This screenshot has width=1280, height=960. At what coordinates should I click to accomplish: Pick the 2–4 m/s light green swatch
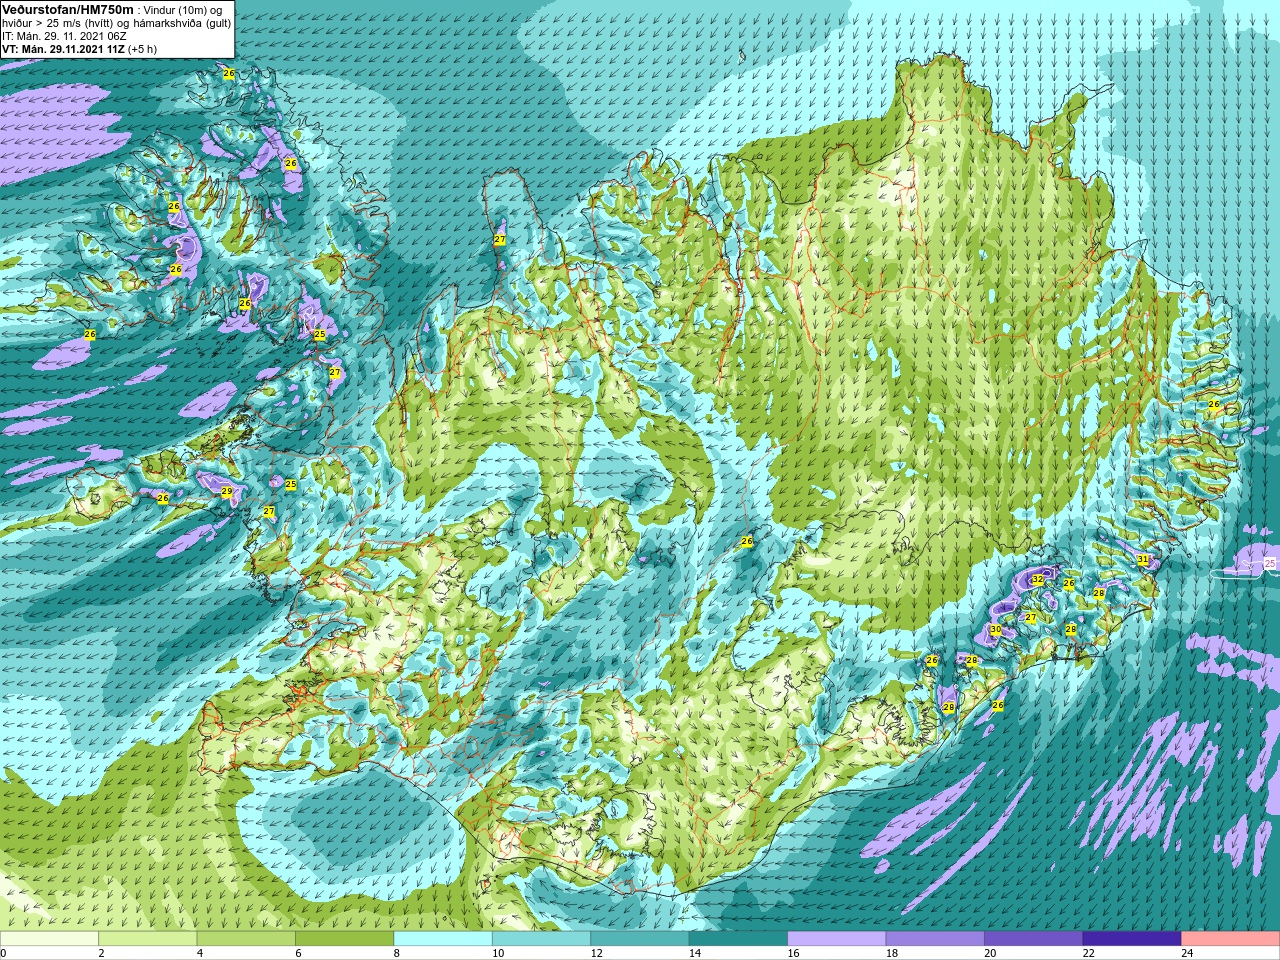coord(147,939)
